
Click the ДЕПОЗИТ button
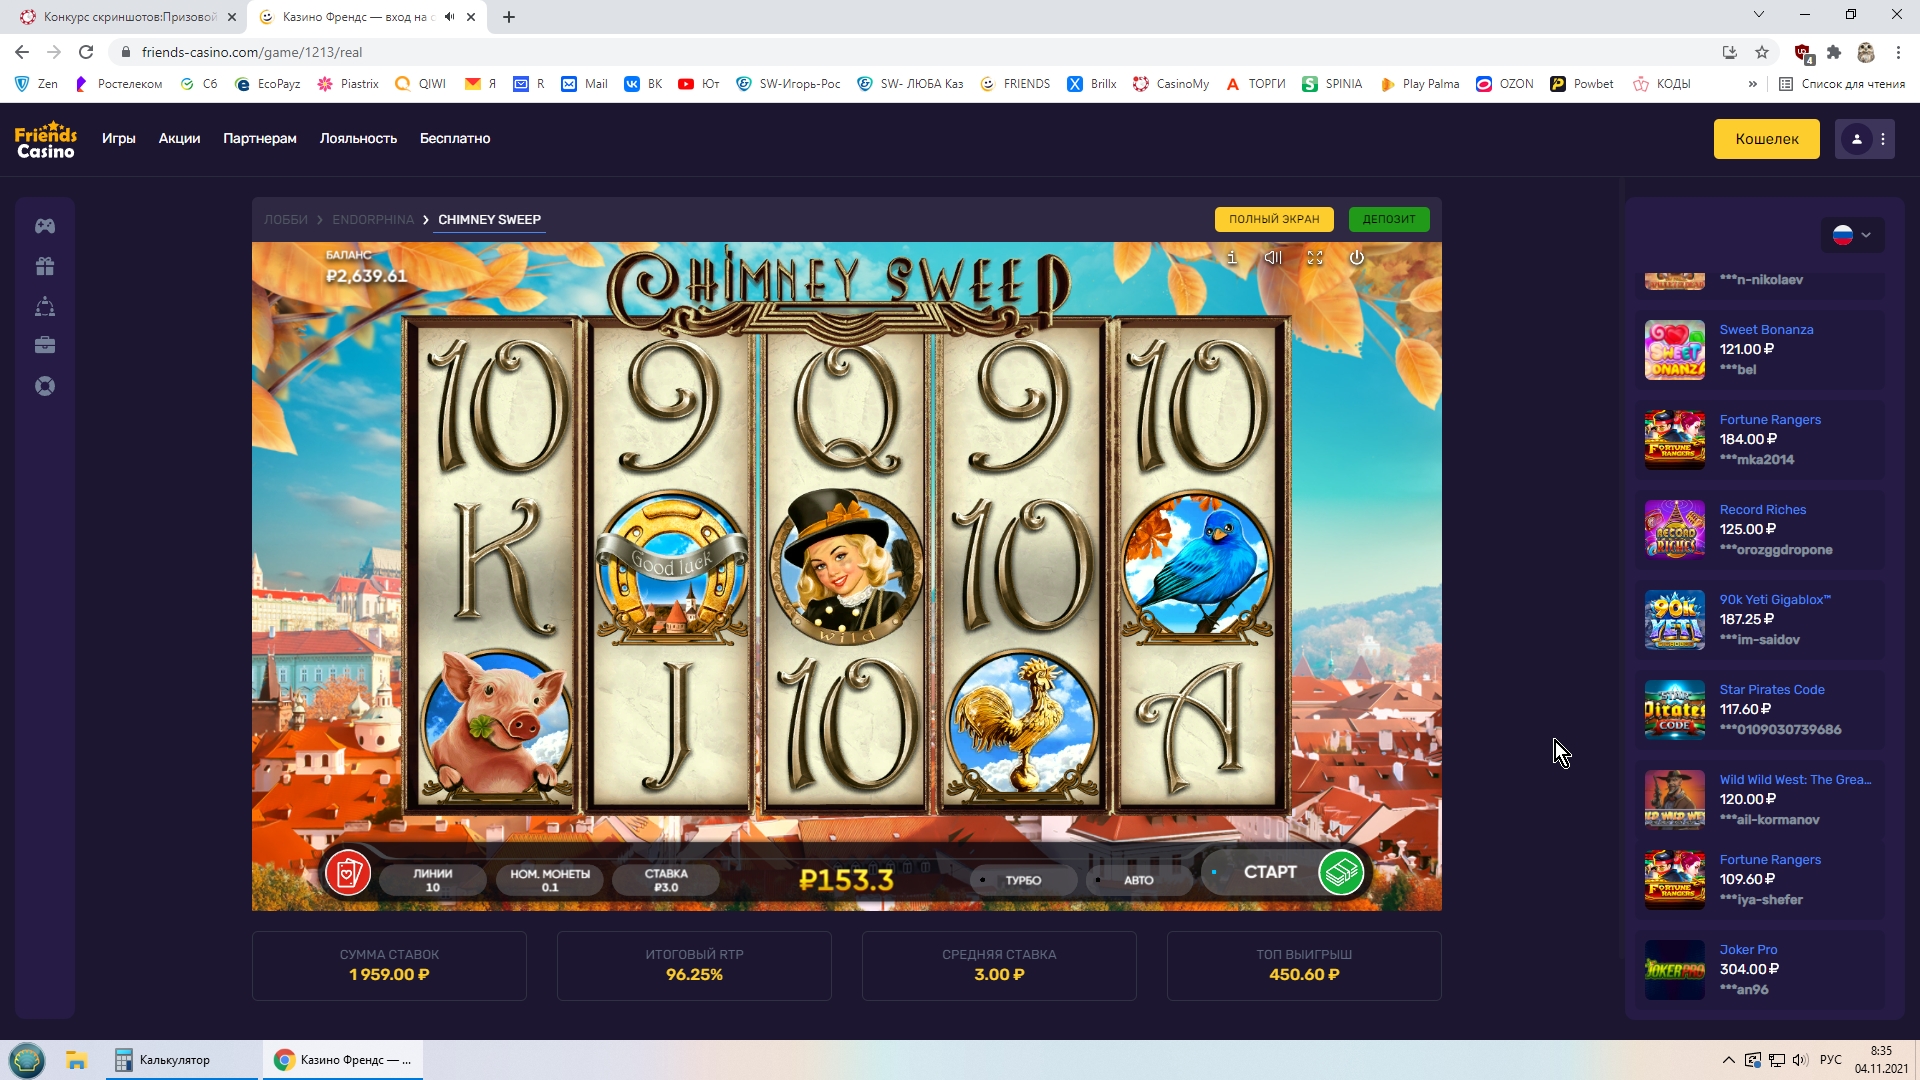point(1389,219)
